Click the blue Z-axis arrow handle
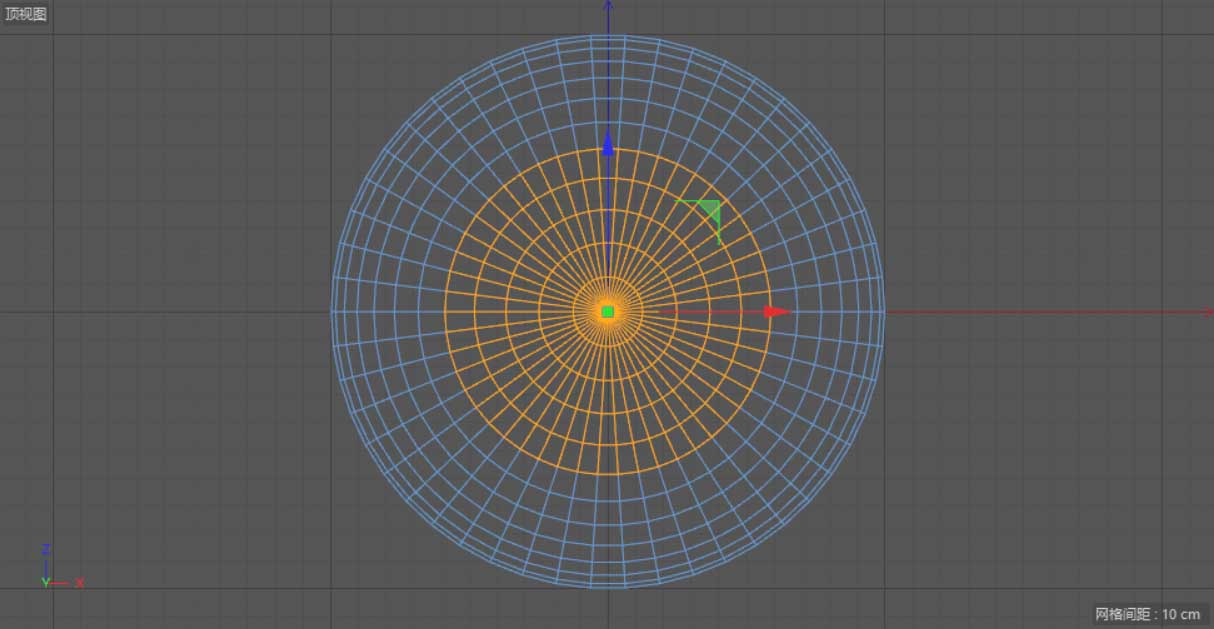 coord(607,143)
